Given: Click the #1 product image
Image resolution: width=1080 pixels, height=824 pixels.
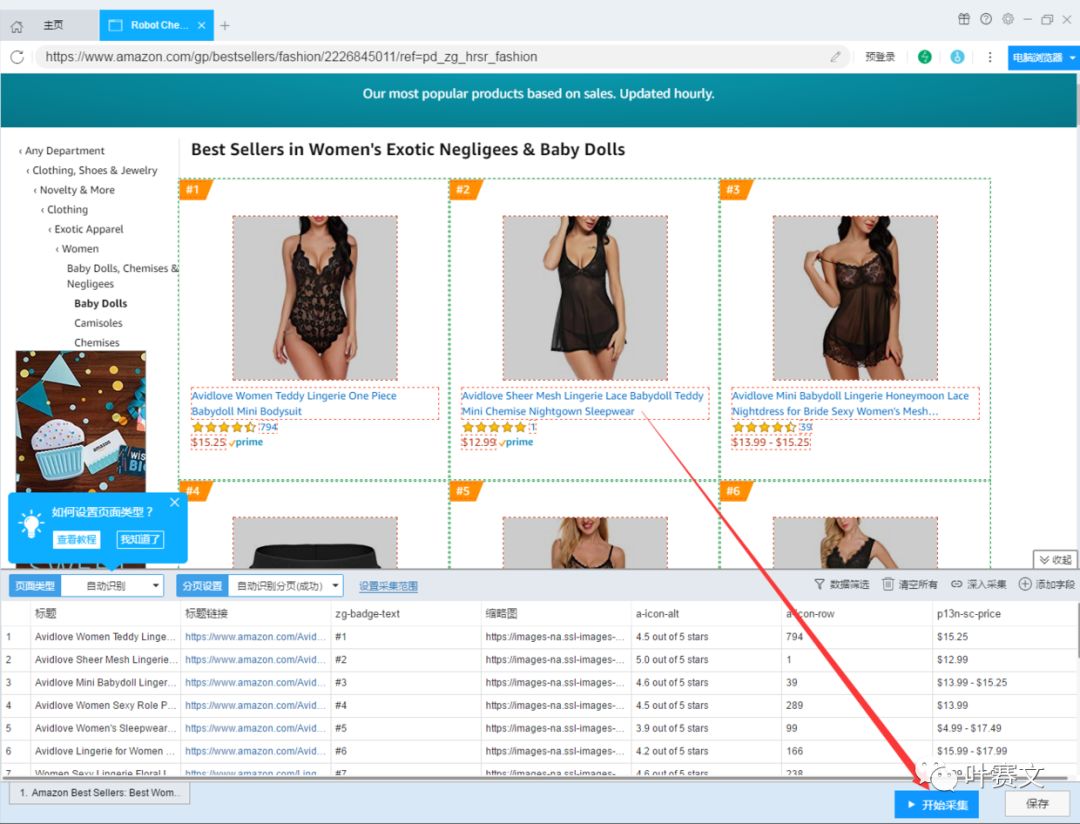Looking at the screenshot, I should point(315,298).
